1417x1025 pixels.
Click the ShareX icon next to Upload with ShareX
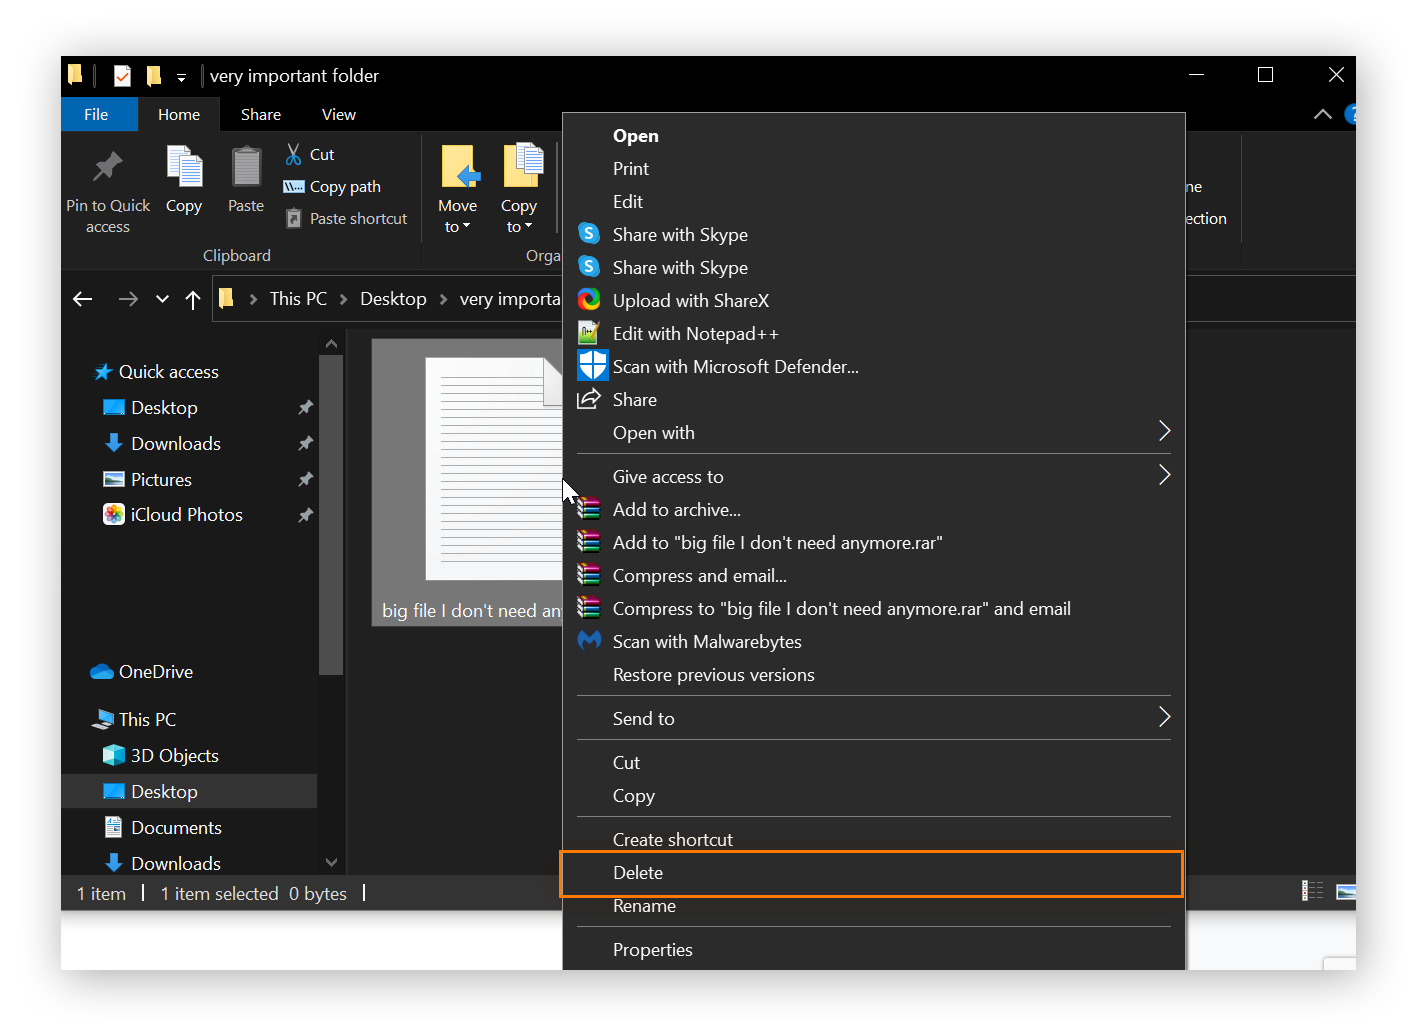pos(591,299)
